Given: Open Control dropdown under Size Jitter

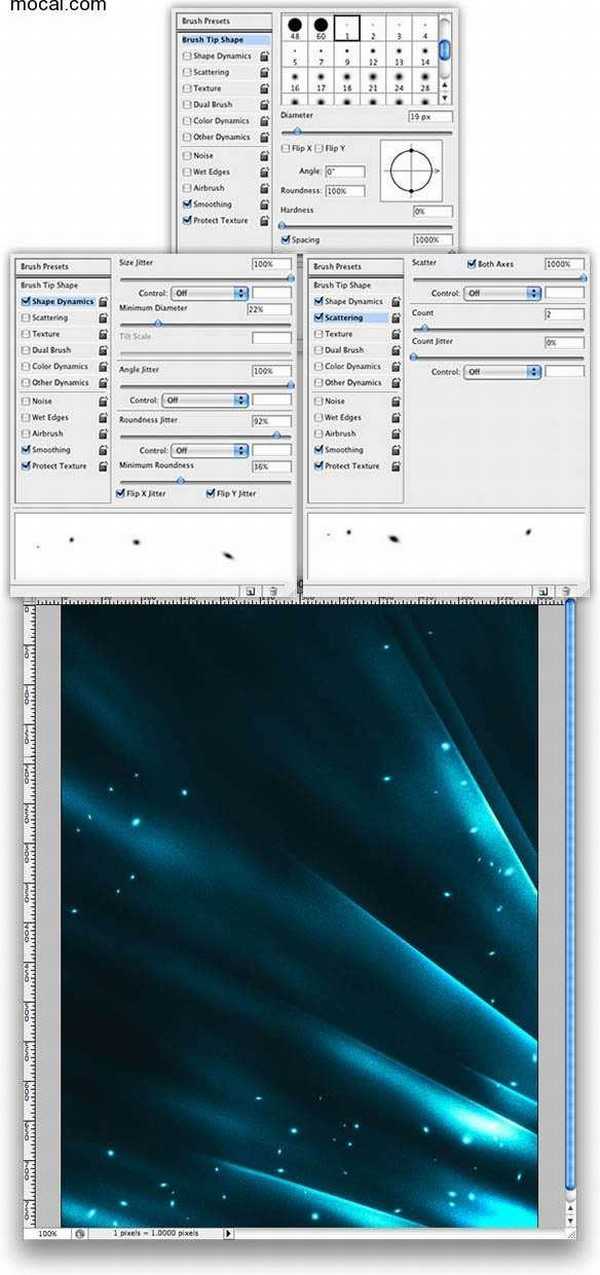Looking at the screenshot, I should [208, 293].
